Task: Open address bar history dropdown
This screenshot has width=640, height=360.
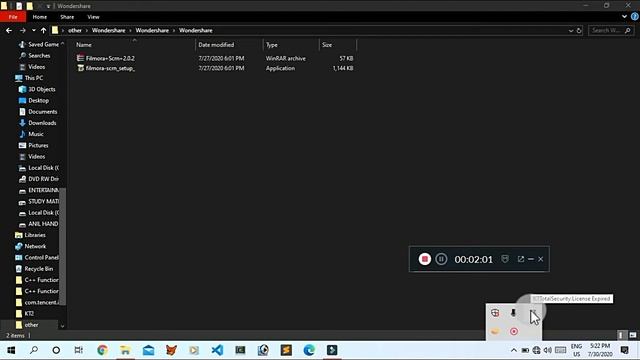Action: click(x=571, y=31)
